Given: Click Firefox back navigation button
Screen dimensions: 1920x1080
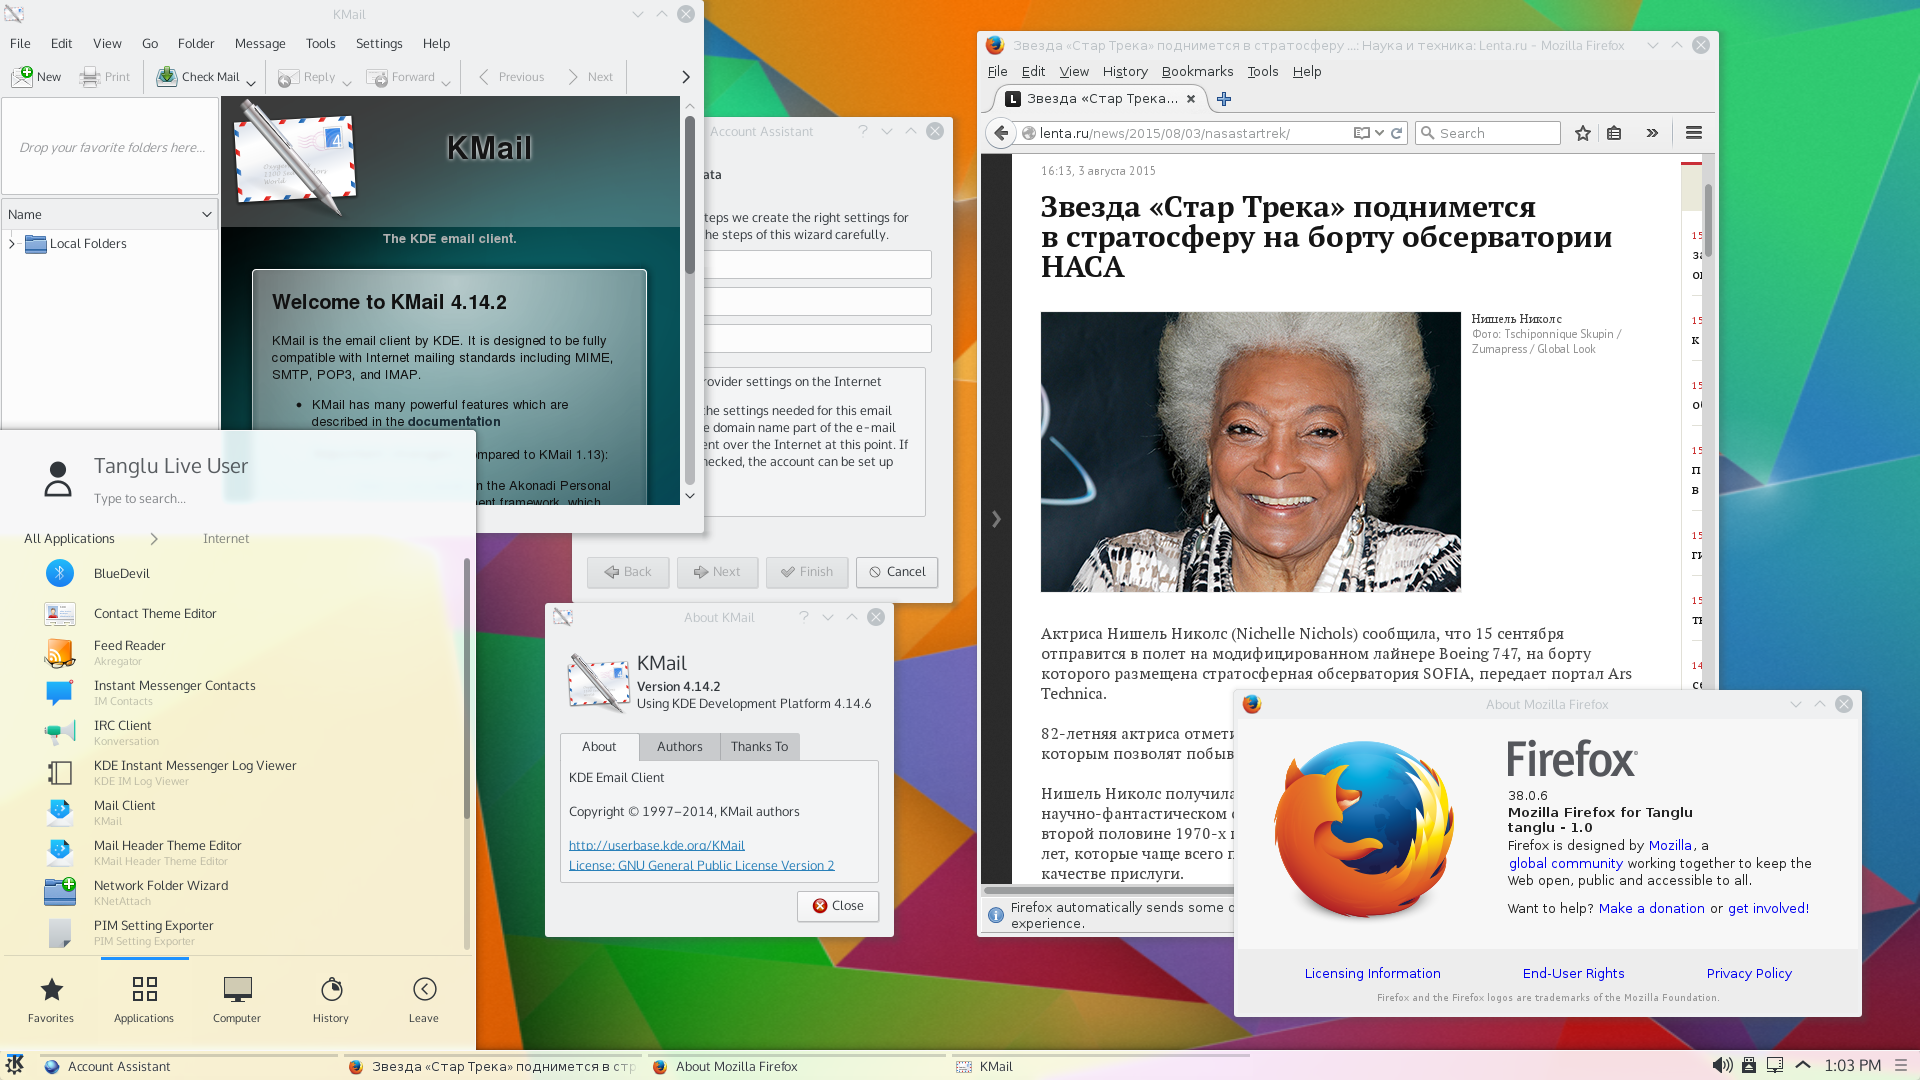Looking at the screenshot, I should tap(1001, 133).
